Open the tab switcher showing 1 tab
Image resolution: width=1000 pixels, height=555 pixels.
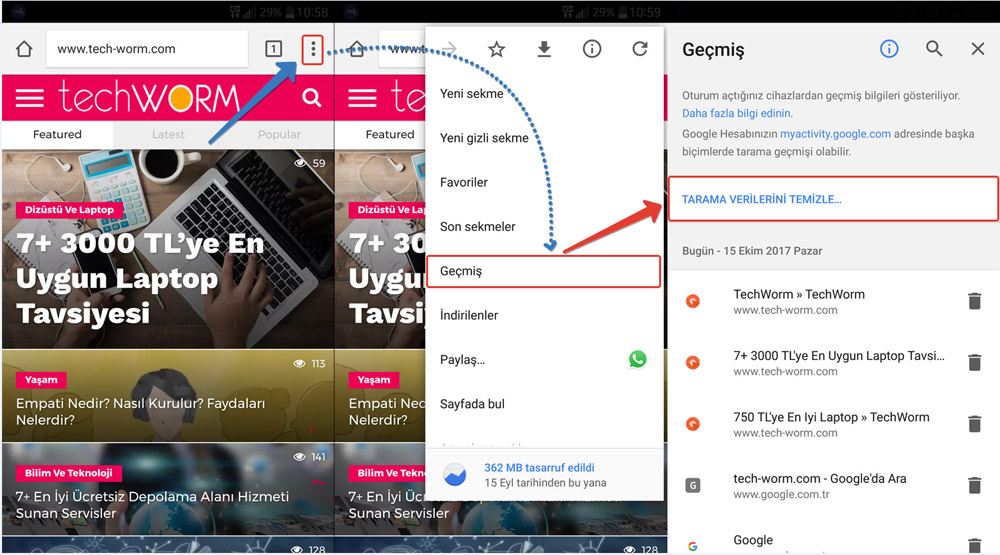tap(273, 49)
